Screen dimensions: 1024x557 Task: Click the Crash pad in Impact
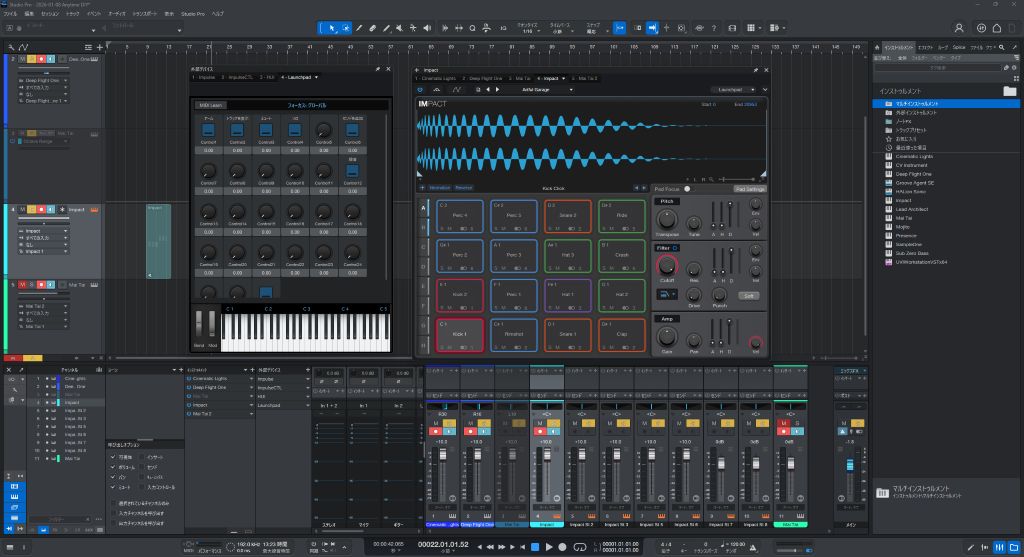pyautogui.click(x=622, y=255)
